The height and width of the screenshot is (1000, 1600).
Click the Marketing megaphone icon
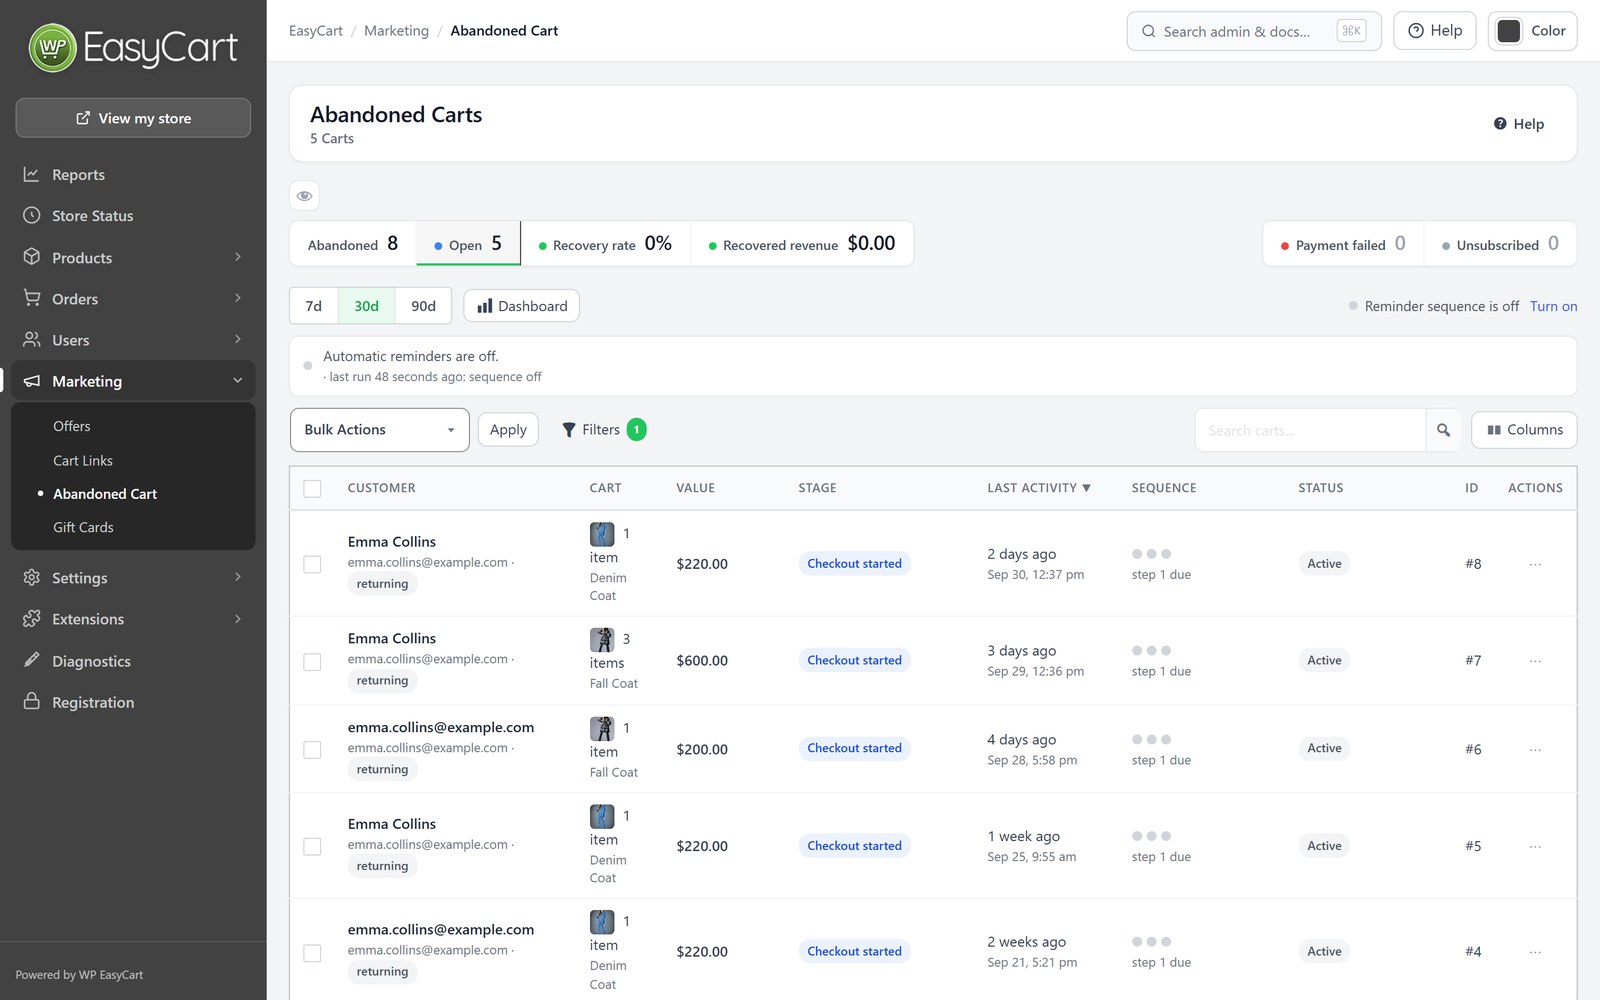click(x=32, y=381)
